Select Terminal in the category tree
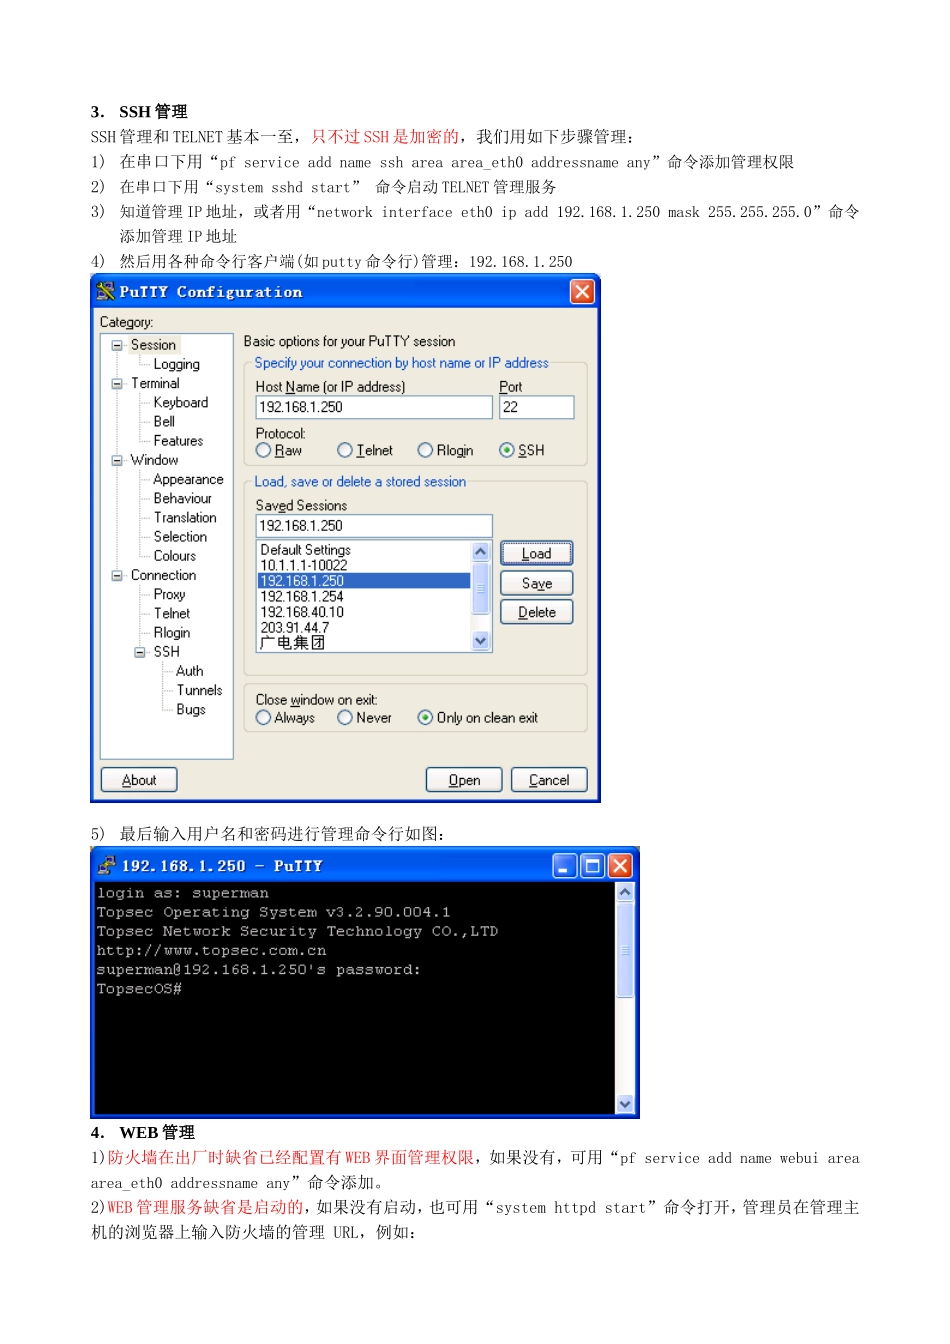The width and height of the screenshot is (950, 1344). click(x=155, y=383)
